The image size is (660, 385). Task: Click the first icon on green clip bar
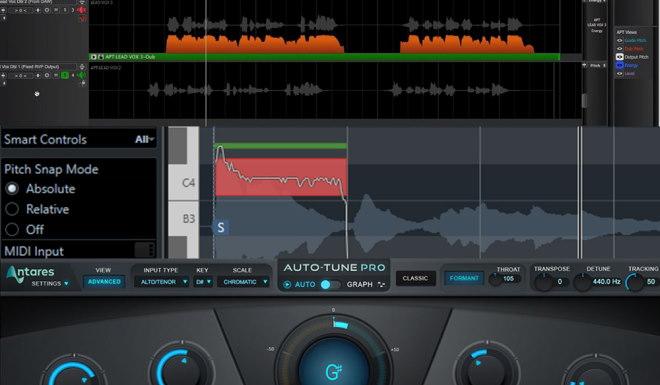click(93, 57)
